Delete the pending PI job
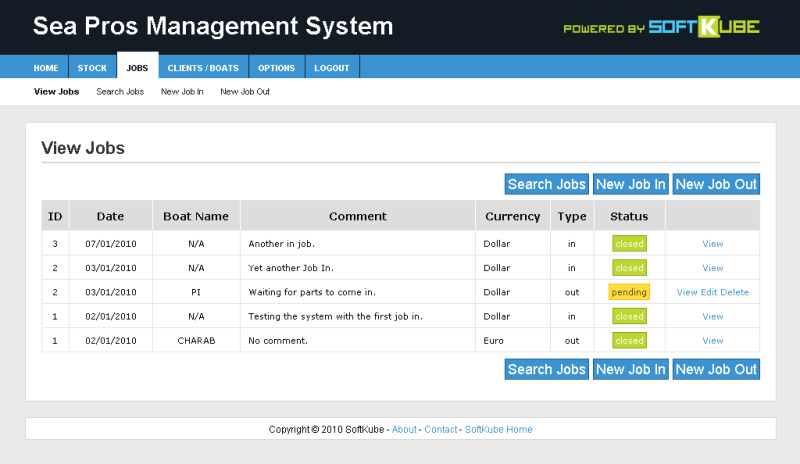Viewport: 800px width, 464px height. [735, 292]
